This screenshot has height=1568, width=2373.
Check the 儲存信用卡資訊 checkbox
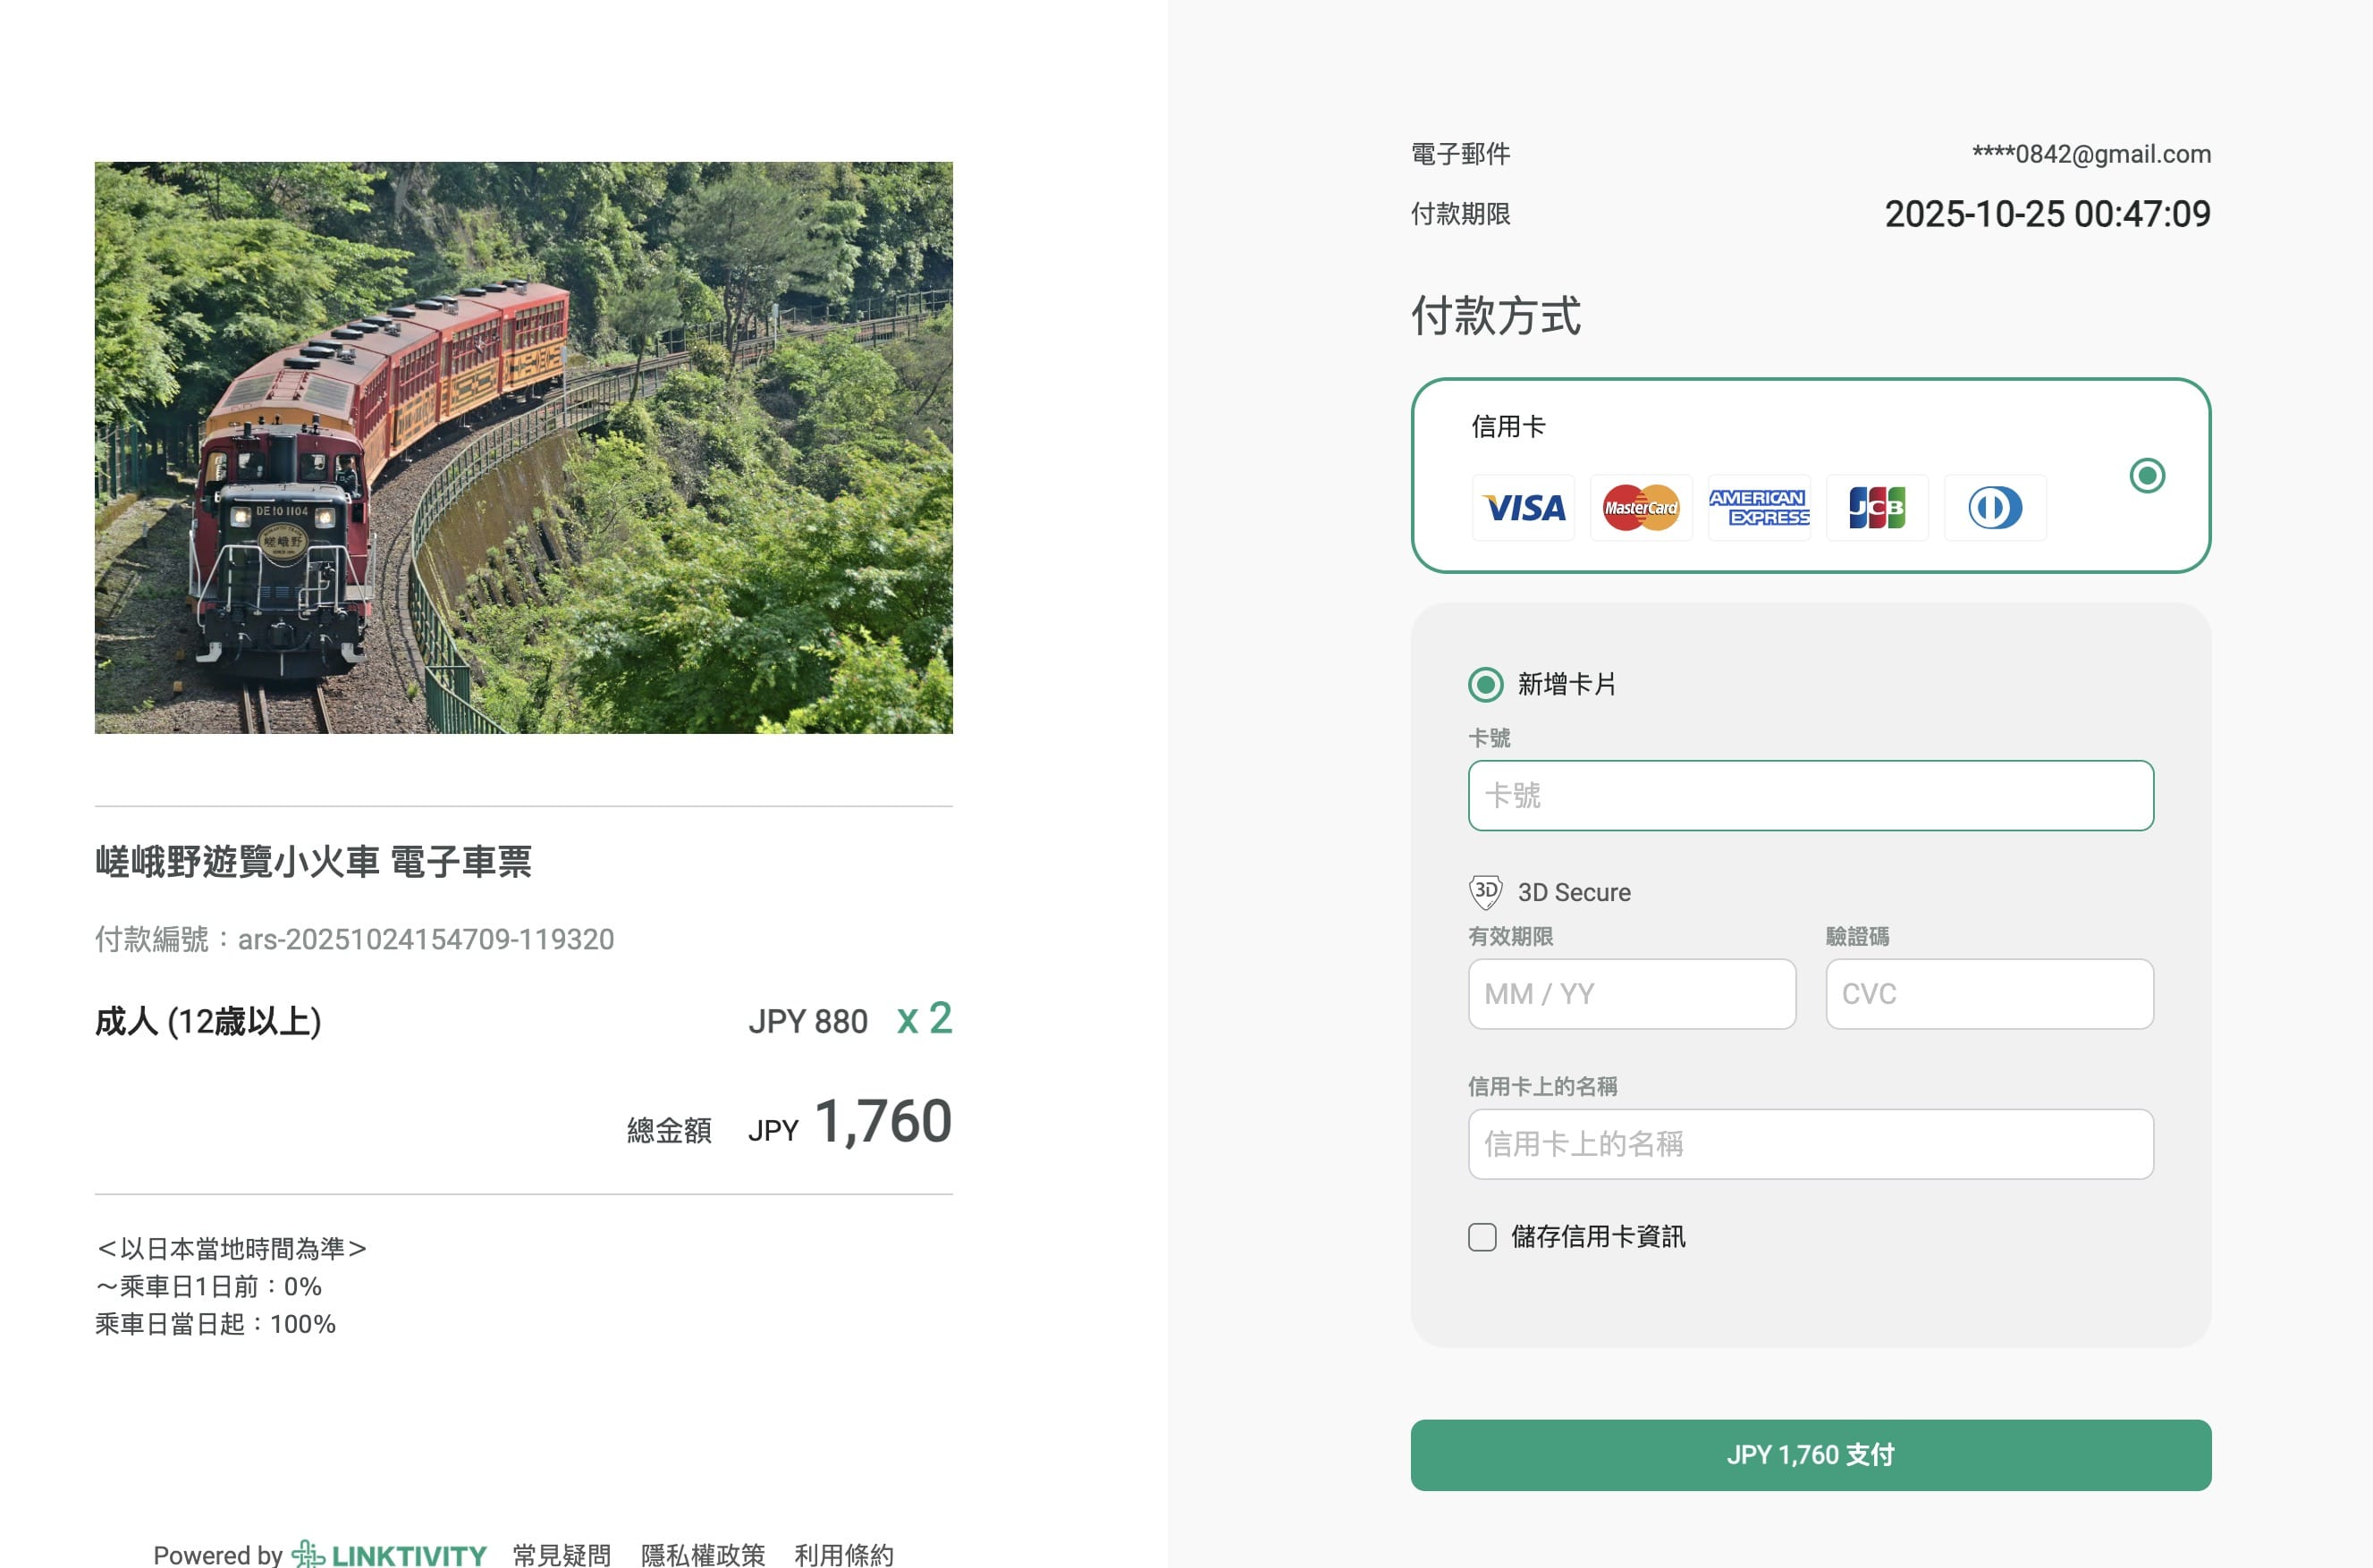[1482, 1237]
